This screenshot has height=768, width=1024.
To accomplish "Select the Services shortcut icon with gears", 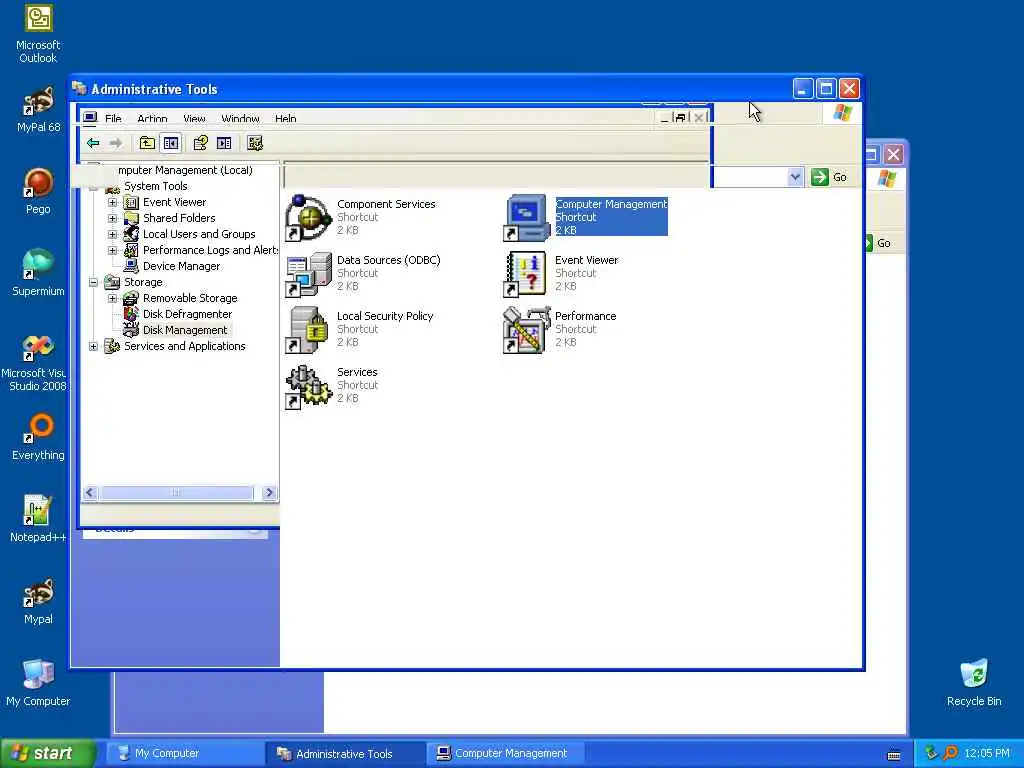I will 308,386.
